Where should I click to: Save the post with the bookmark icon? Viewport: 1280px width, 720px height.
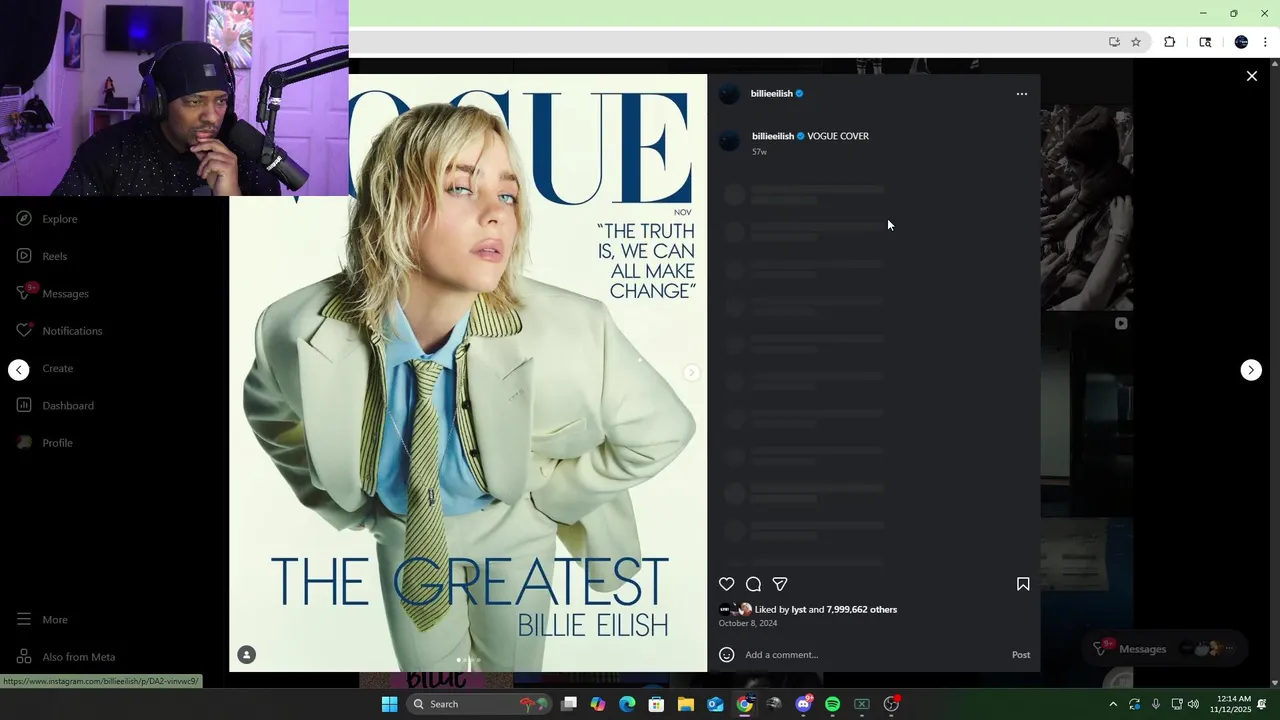coord(1023,584)
